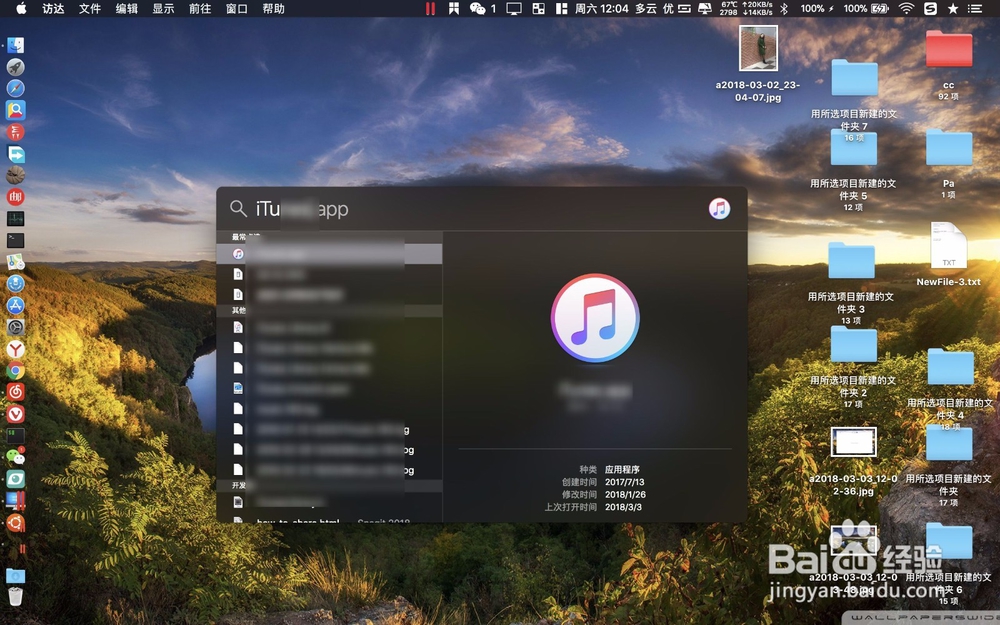Open WeChat from the dock
1000x625 pixels.
(x=15, y=457)
